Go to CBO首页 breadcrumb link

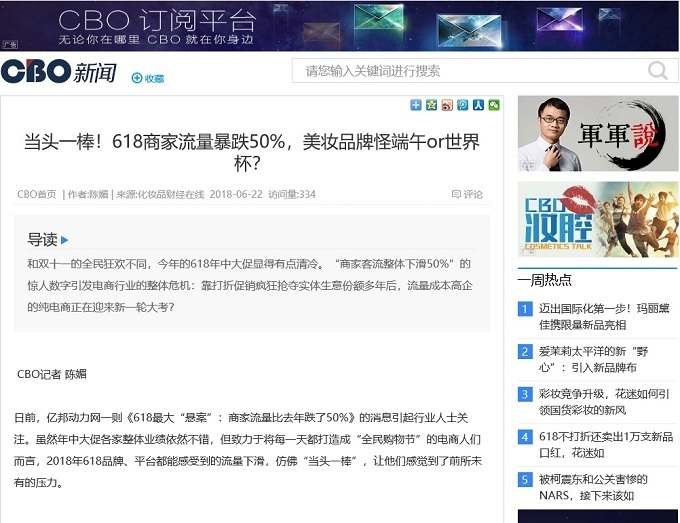[x=37, y=194]
